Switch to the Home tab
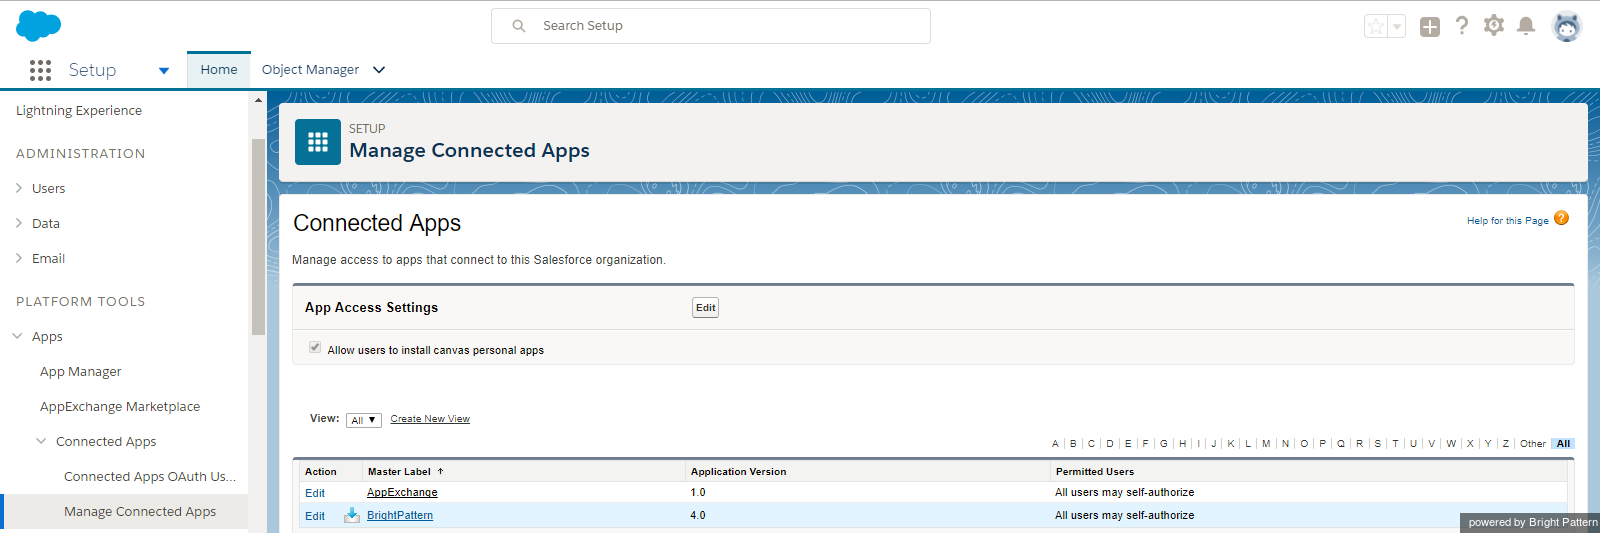 219,70
